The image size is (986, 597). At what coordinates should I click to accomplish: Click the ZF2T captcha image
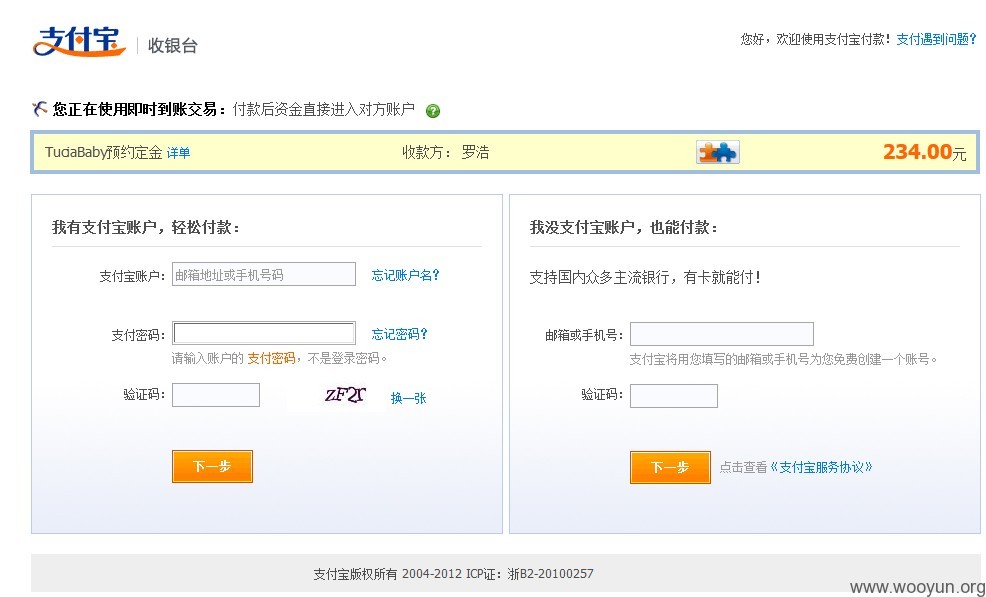pyautogui.click(x=345, y=395)
